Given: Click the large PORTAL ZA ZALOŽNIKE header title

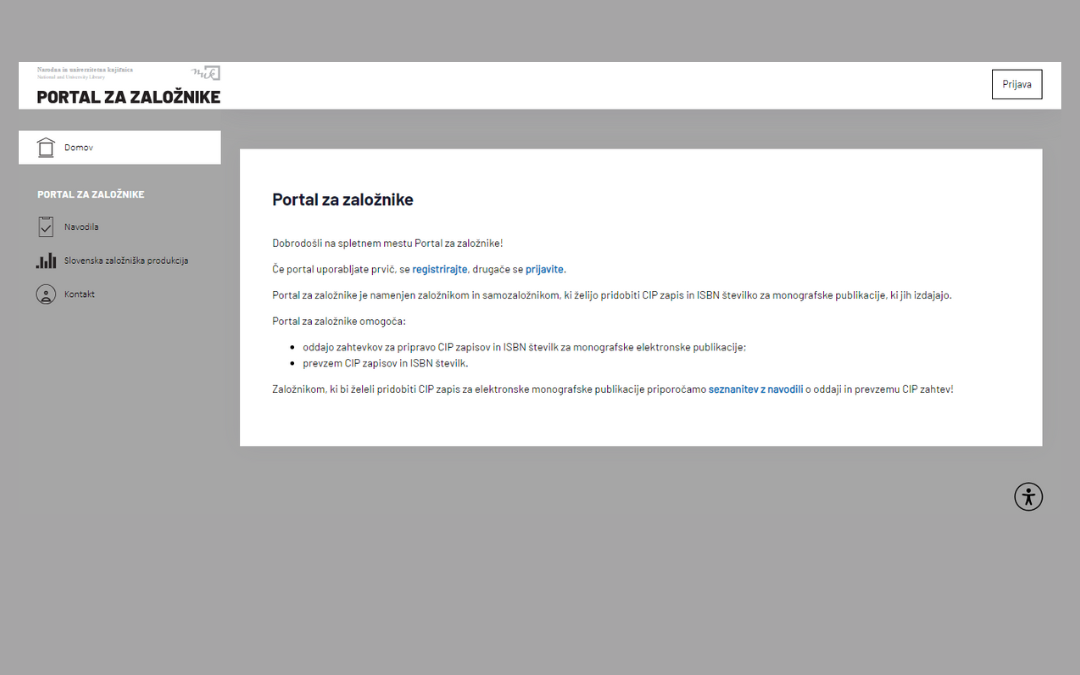Looking at the screenshot, I should tap(128, 97).
